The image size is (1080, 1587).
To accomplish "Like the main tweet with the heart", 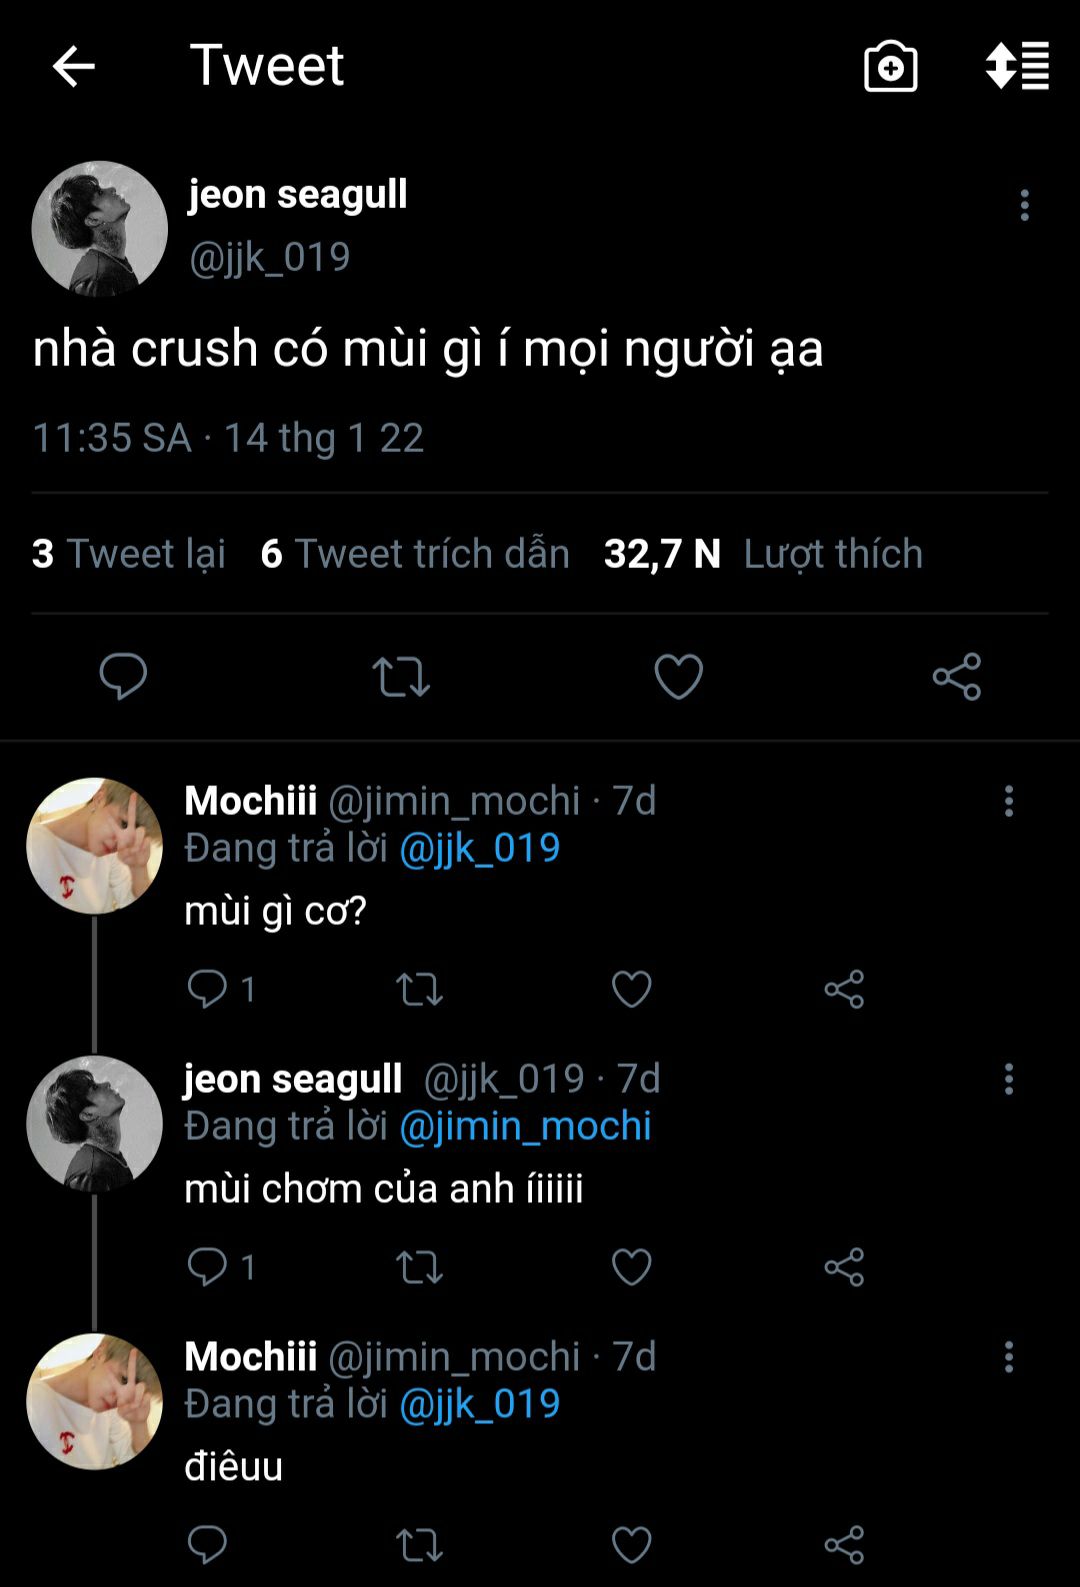I will tap(678, 676).
